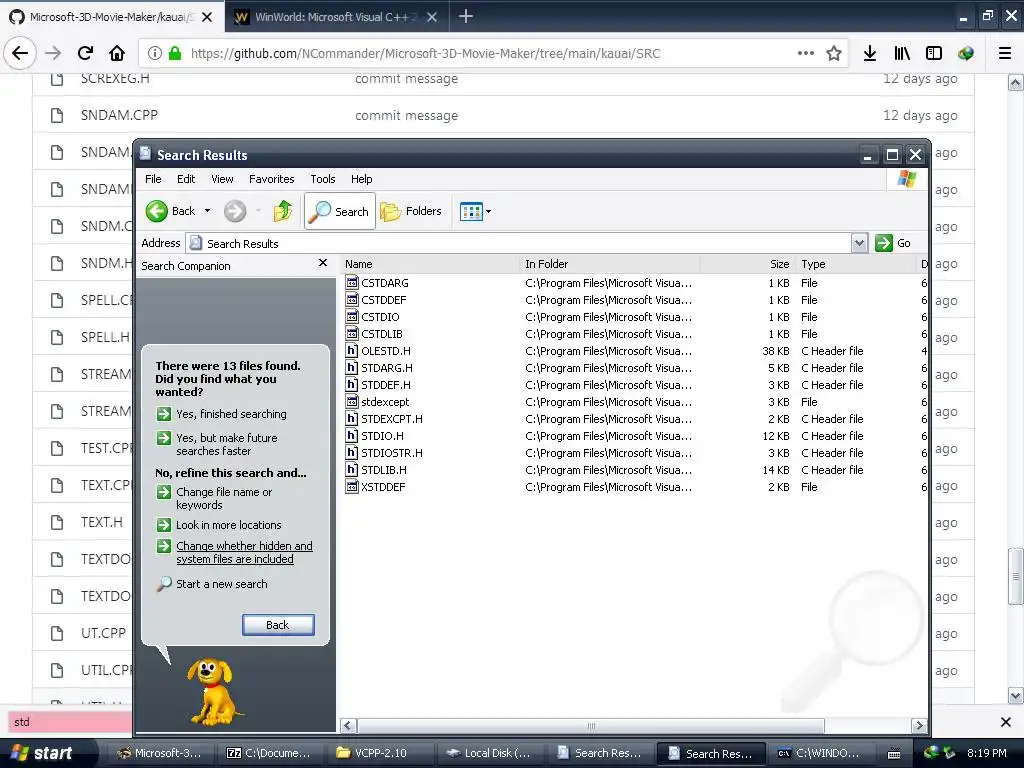Sort results by Type column header
This screenshot has width=1024, height=768.
click(x=856, y=264)
